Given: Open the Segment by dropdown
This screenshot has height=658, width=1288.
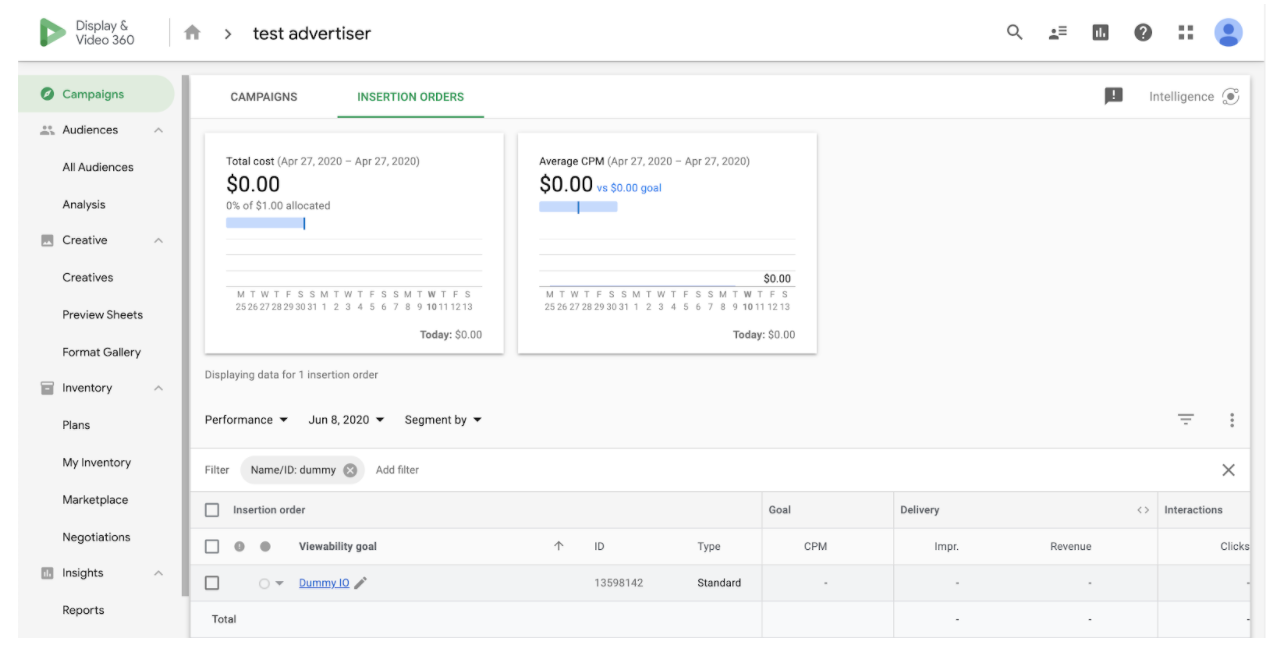Looking at the screenshot, I should pyautogui.click(x=443, y=420).
